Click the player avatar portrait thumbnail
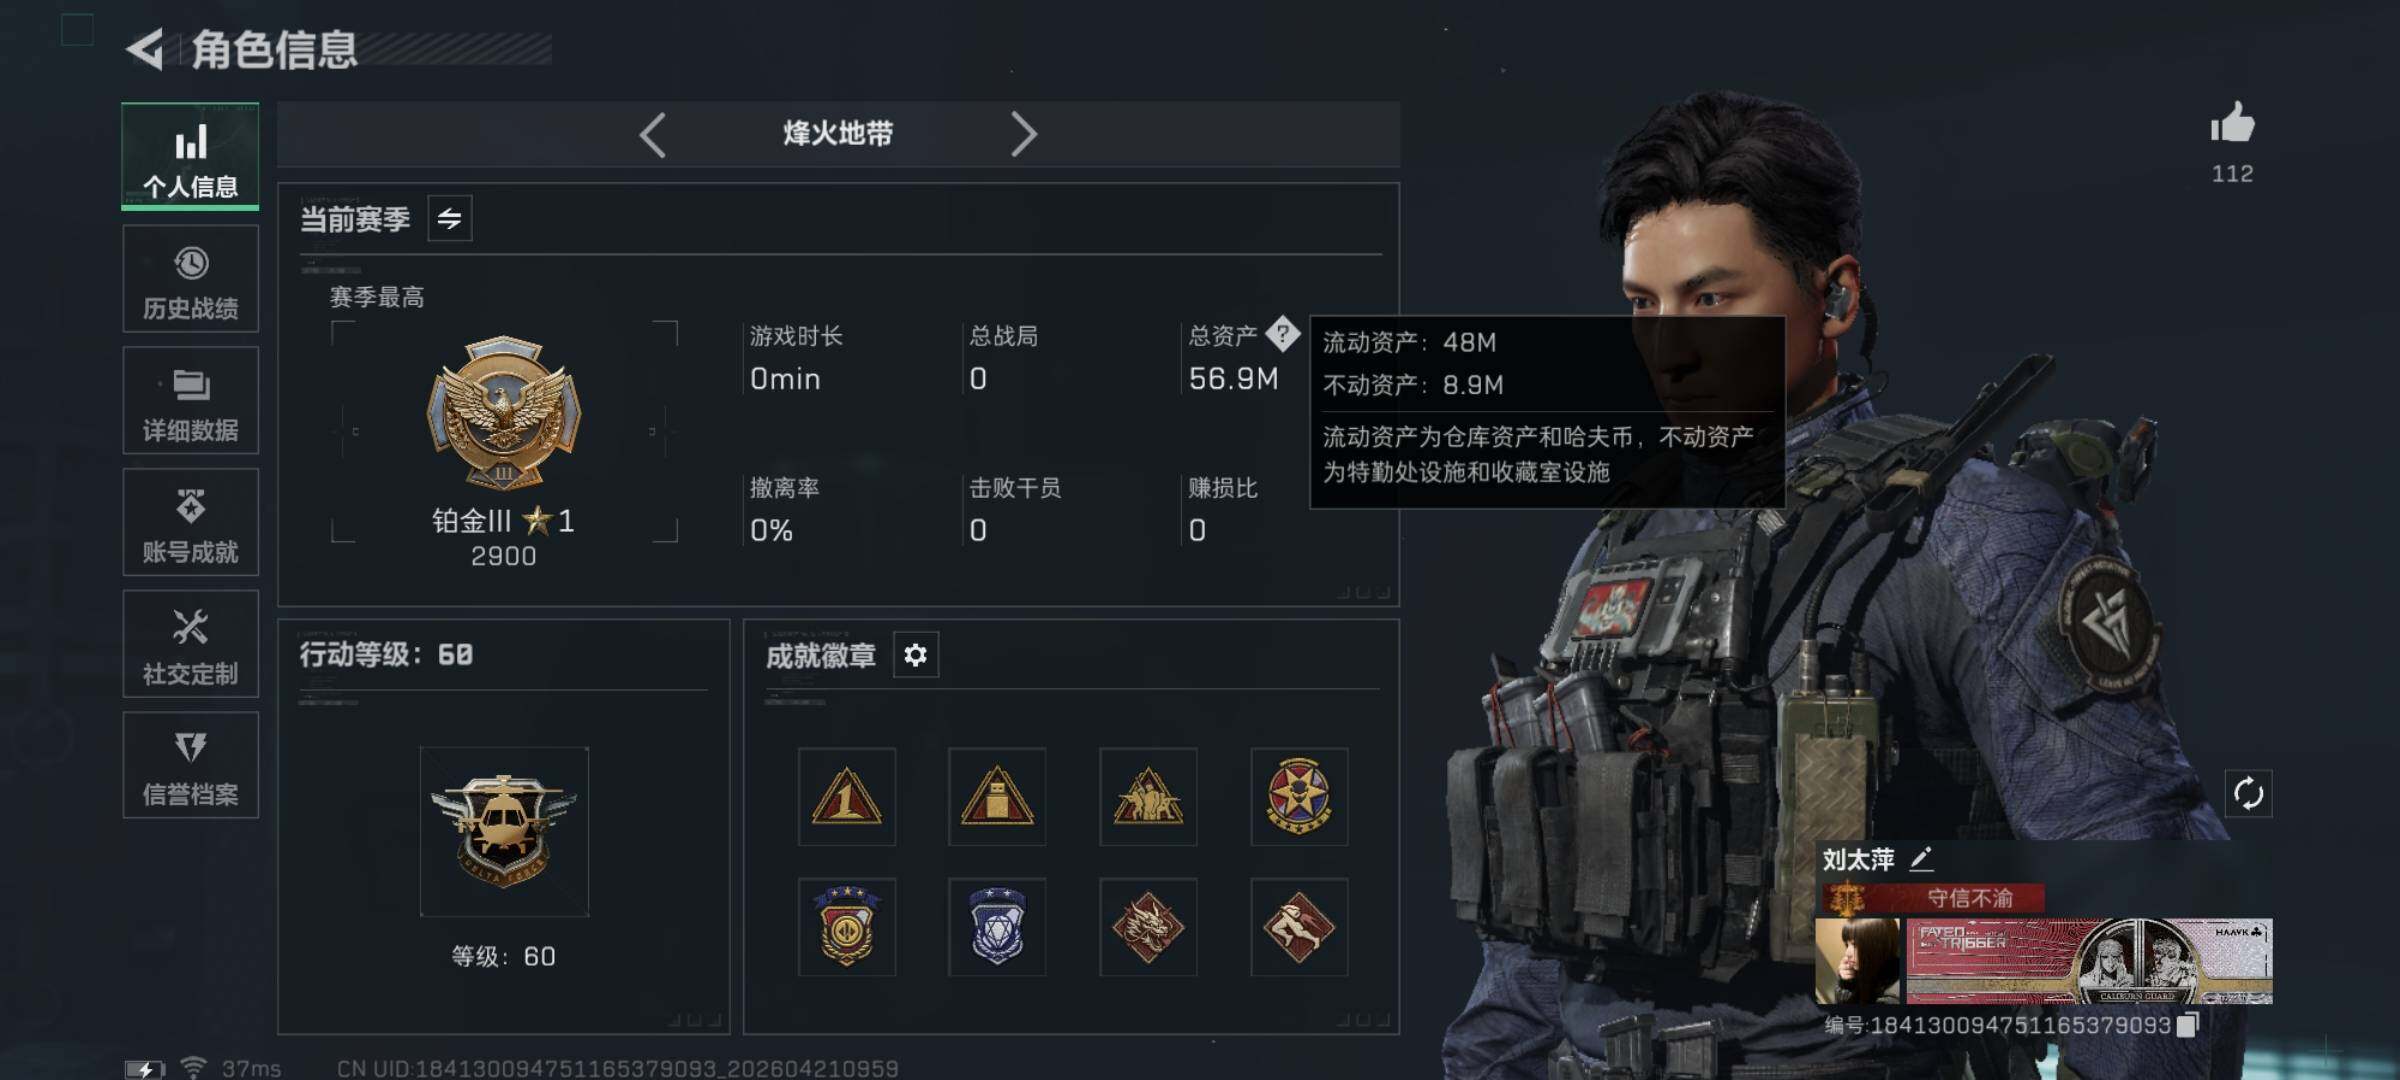The height and width of the screenshot is (1080, 2400). coord(1858,961)
